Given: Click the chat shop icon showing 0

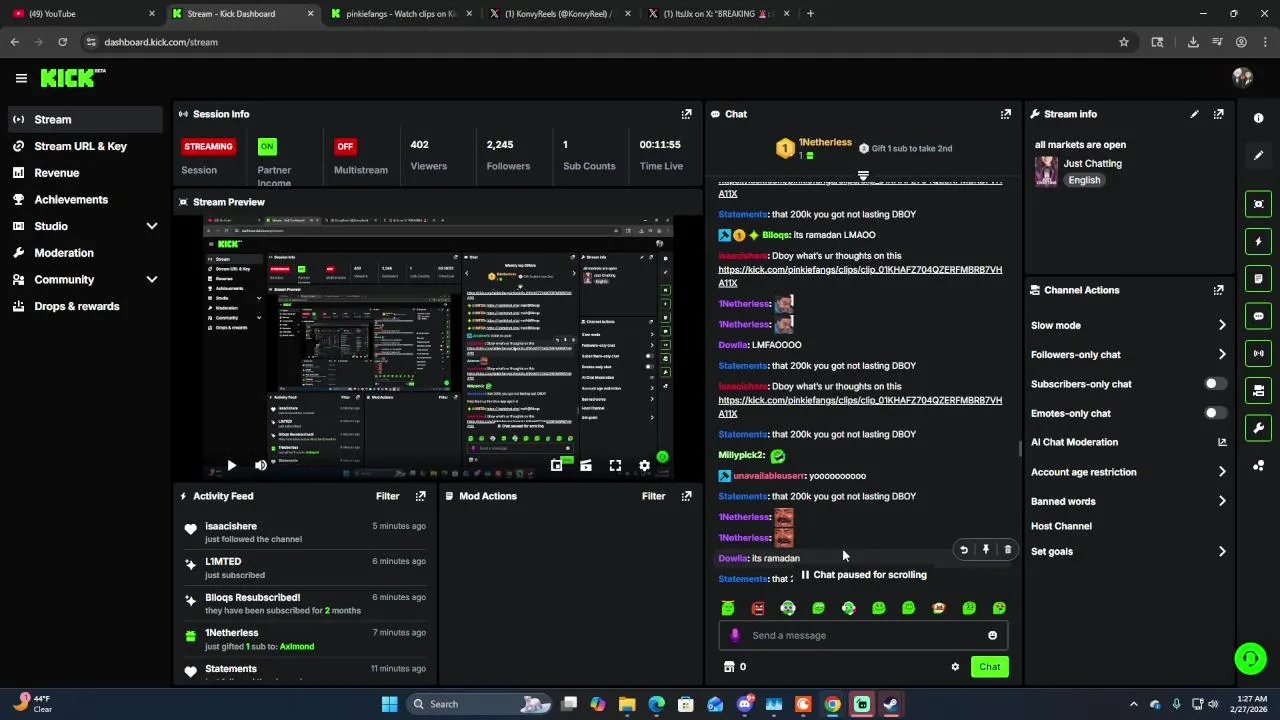Looking at the screenshot, I should click(x=735, y=667).
